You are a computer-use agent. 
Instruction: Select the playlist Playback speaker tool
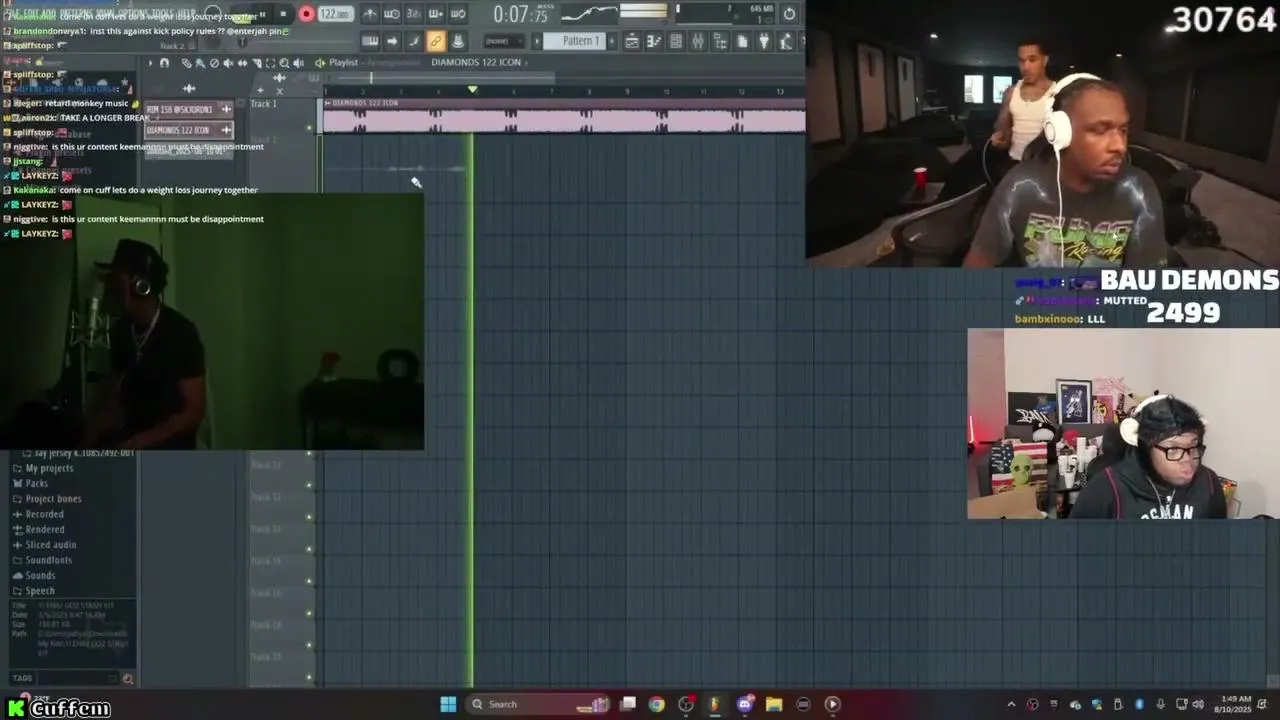click(x=299, y=63)
